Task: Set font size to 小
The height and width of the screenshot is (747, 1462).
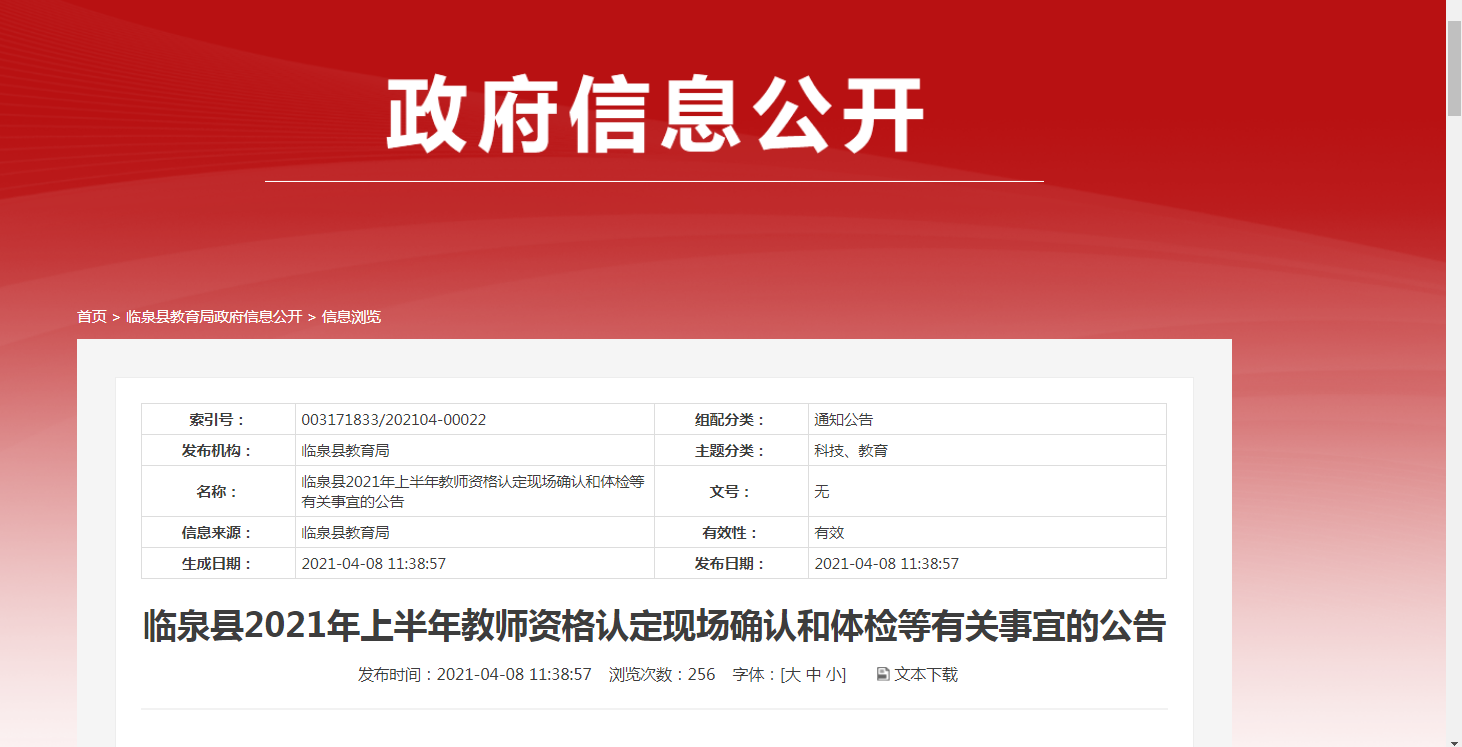Action: 834,675
